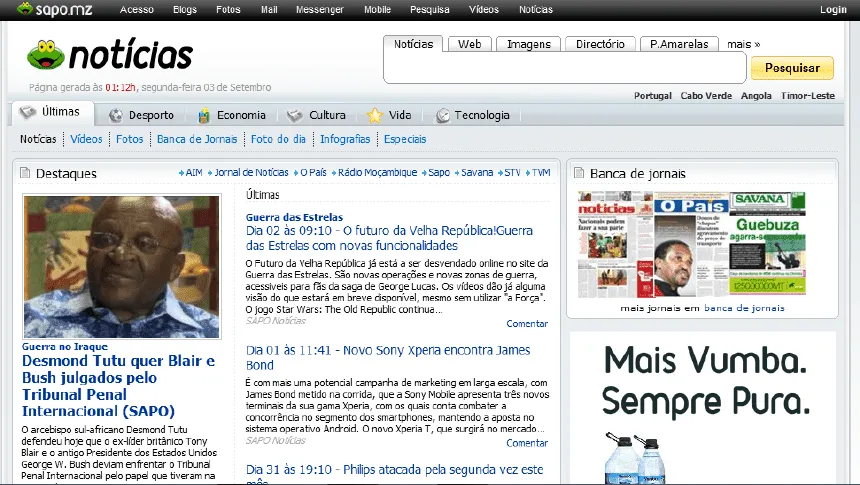Click the Login link

tap(833, 9)
